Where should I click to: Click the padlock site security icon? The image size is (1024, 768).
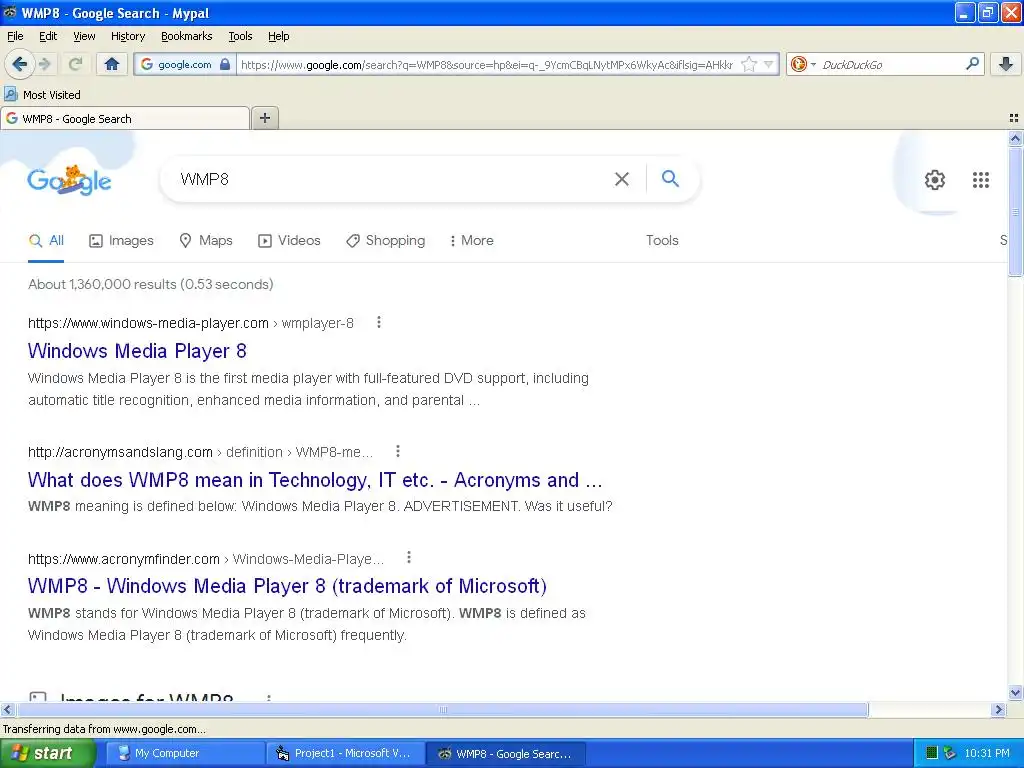(x=225, y=64)
